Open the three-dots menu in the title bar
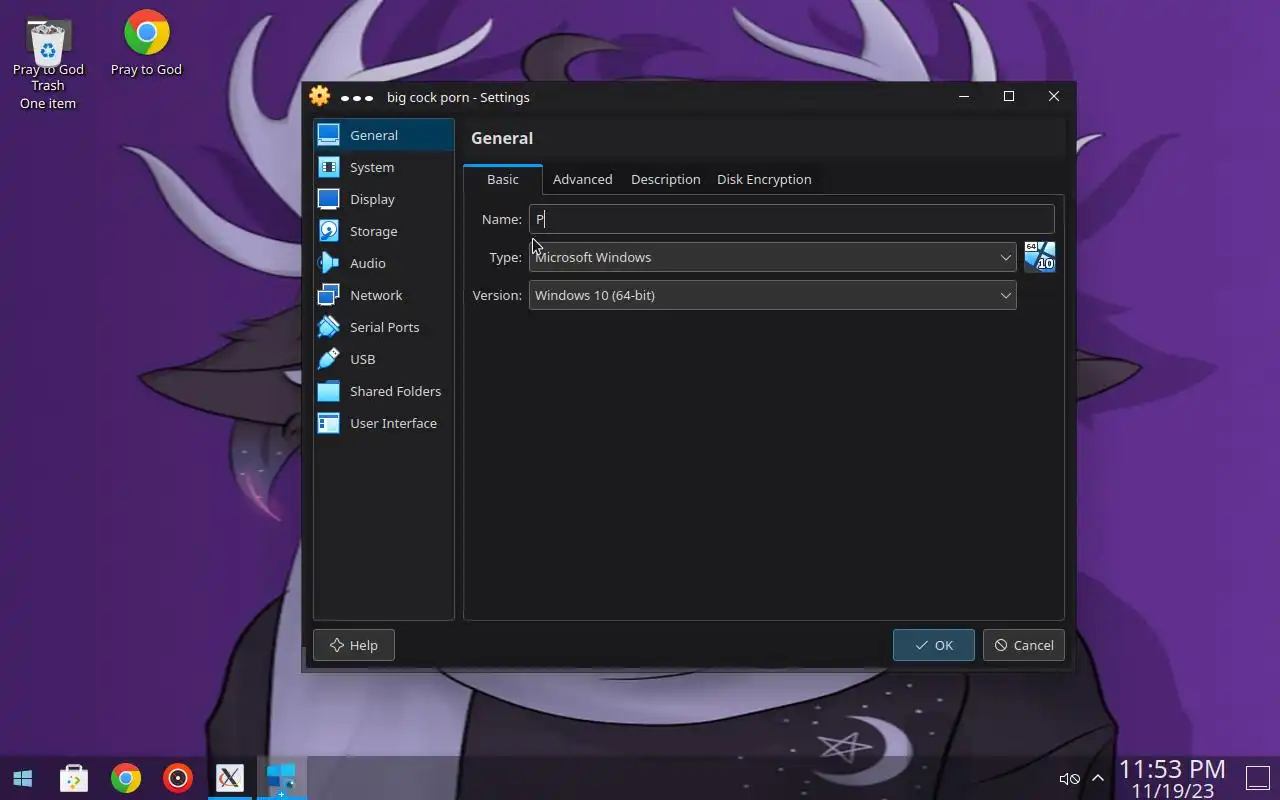The height and width of the screenshot is (800, 1280). coord(357,98)
